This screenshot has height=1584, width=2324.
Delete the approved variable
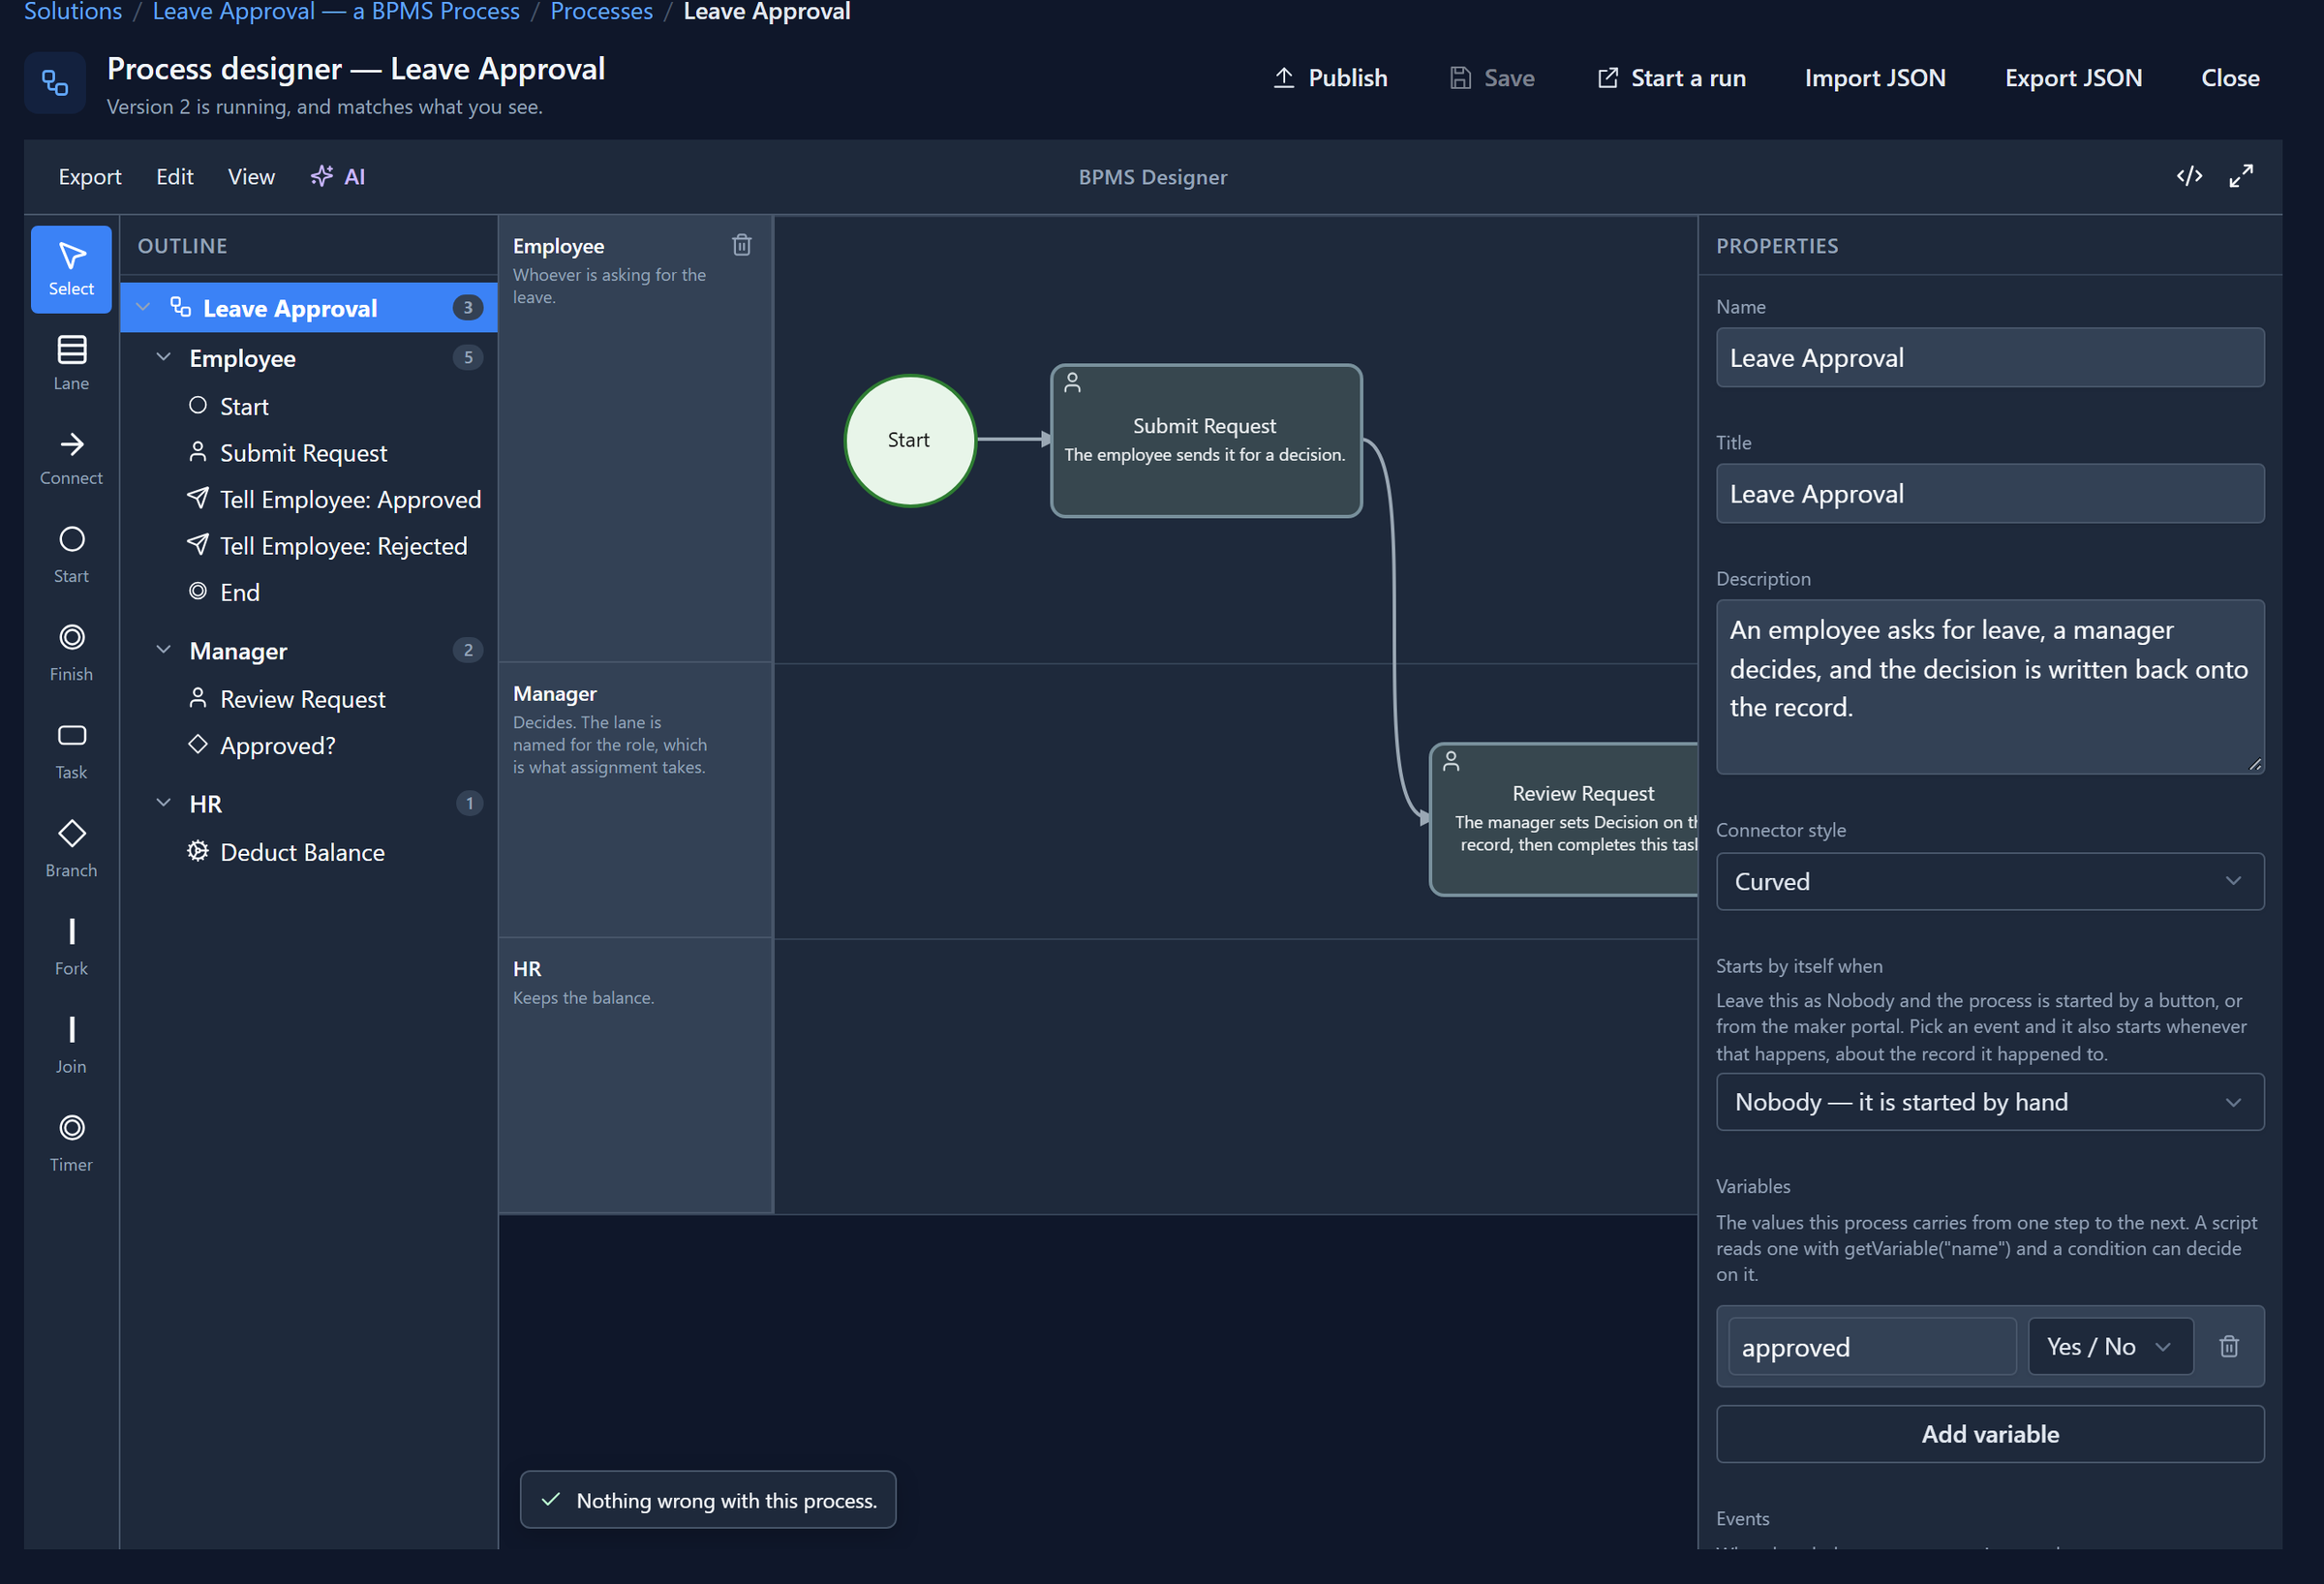pyautogui.click(x=2229, y=1346)
